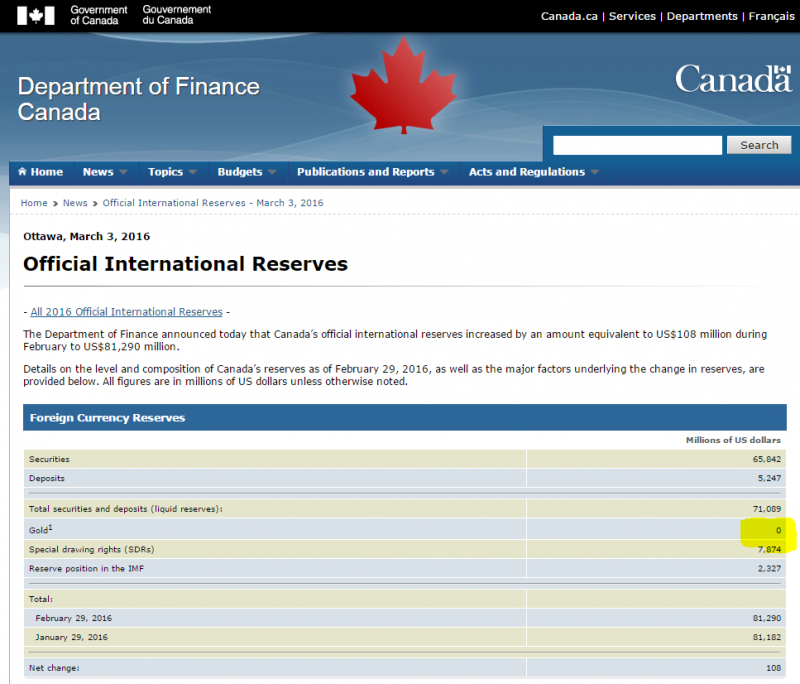Viewport: 800px width, 684px height.
Task: Open the Departments link in top bar
Action: tap(701, 16)
